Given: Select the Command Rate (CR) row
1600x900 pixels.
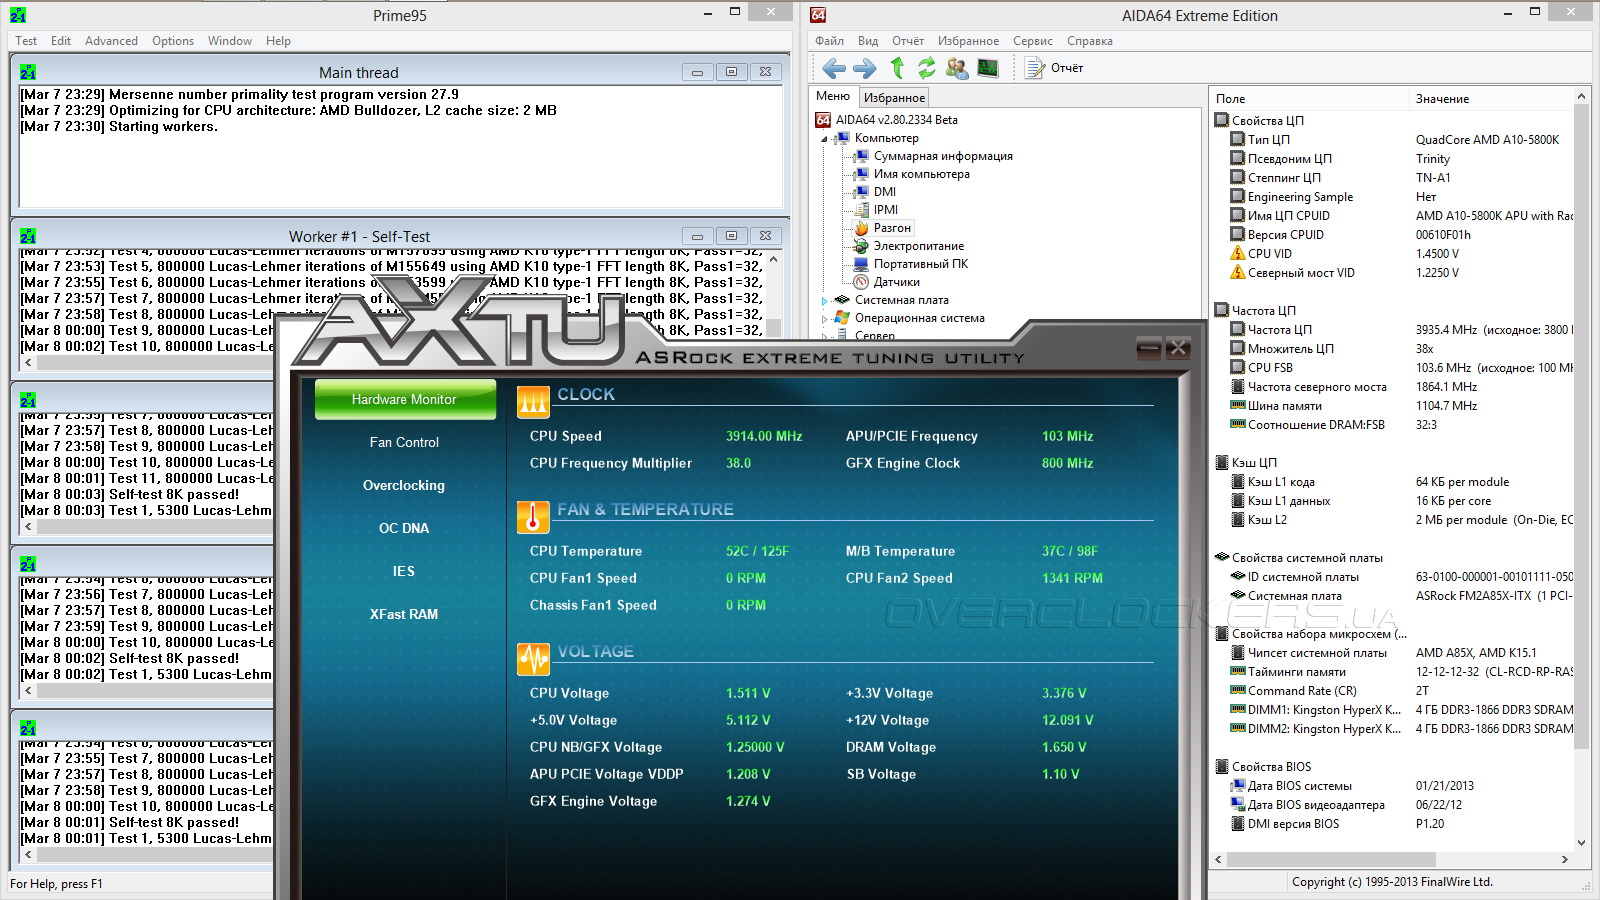Looking at the screenshot, I should pos(1394,691).
